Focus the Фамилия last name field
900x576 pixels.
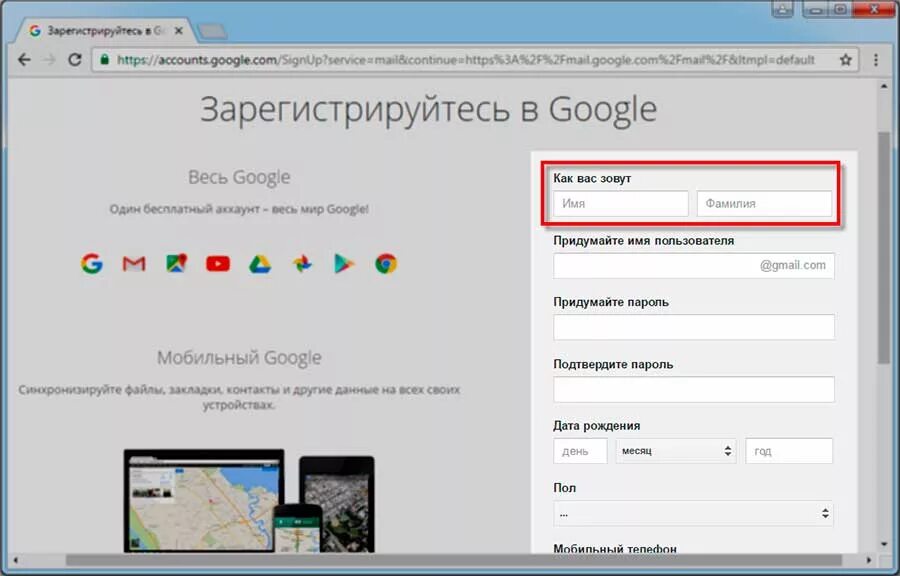pyautogui.click(x=764, y=204)
